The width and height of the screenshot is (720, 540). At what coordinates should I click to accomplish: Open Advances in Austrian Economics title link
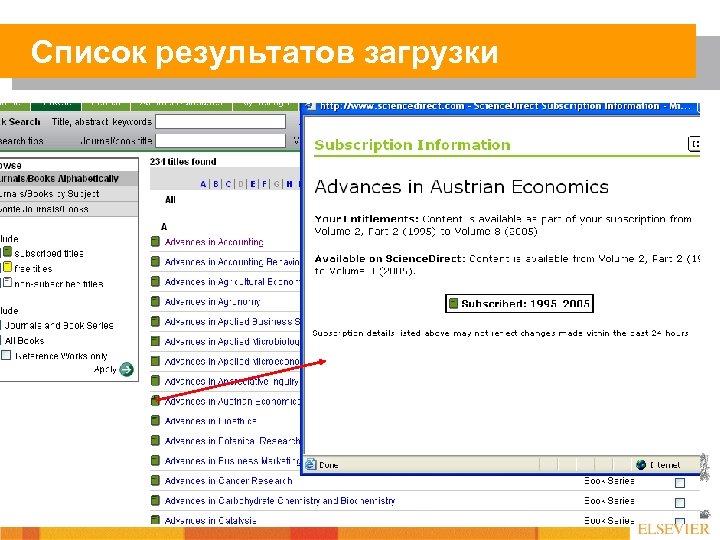[x=232, y=401]
